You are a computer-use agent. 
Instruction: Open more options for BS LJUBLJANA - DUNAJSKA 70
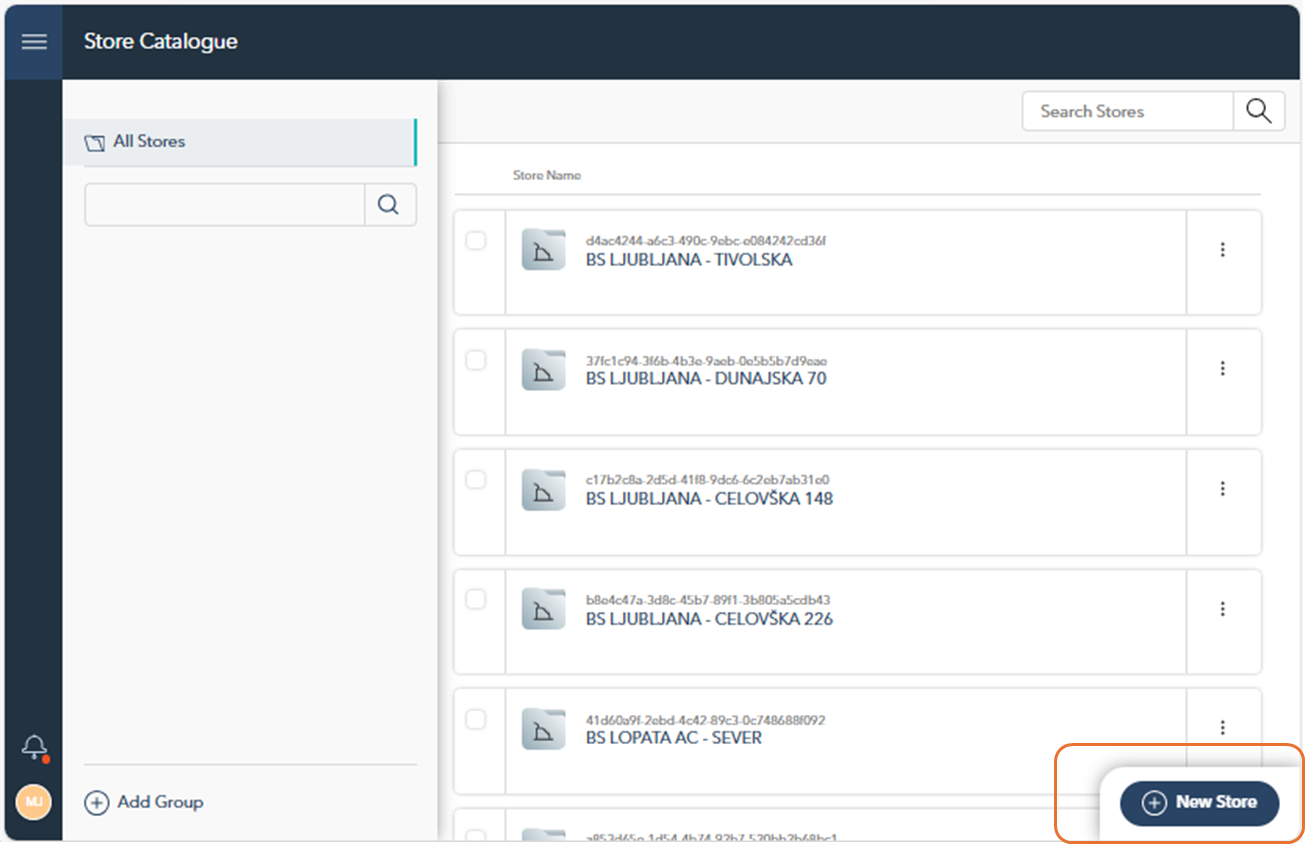click(x=1222, y=369)
